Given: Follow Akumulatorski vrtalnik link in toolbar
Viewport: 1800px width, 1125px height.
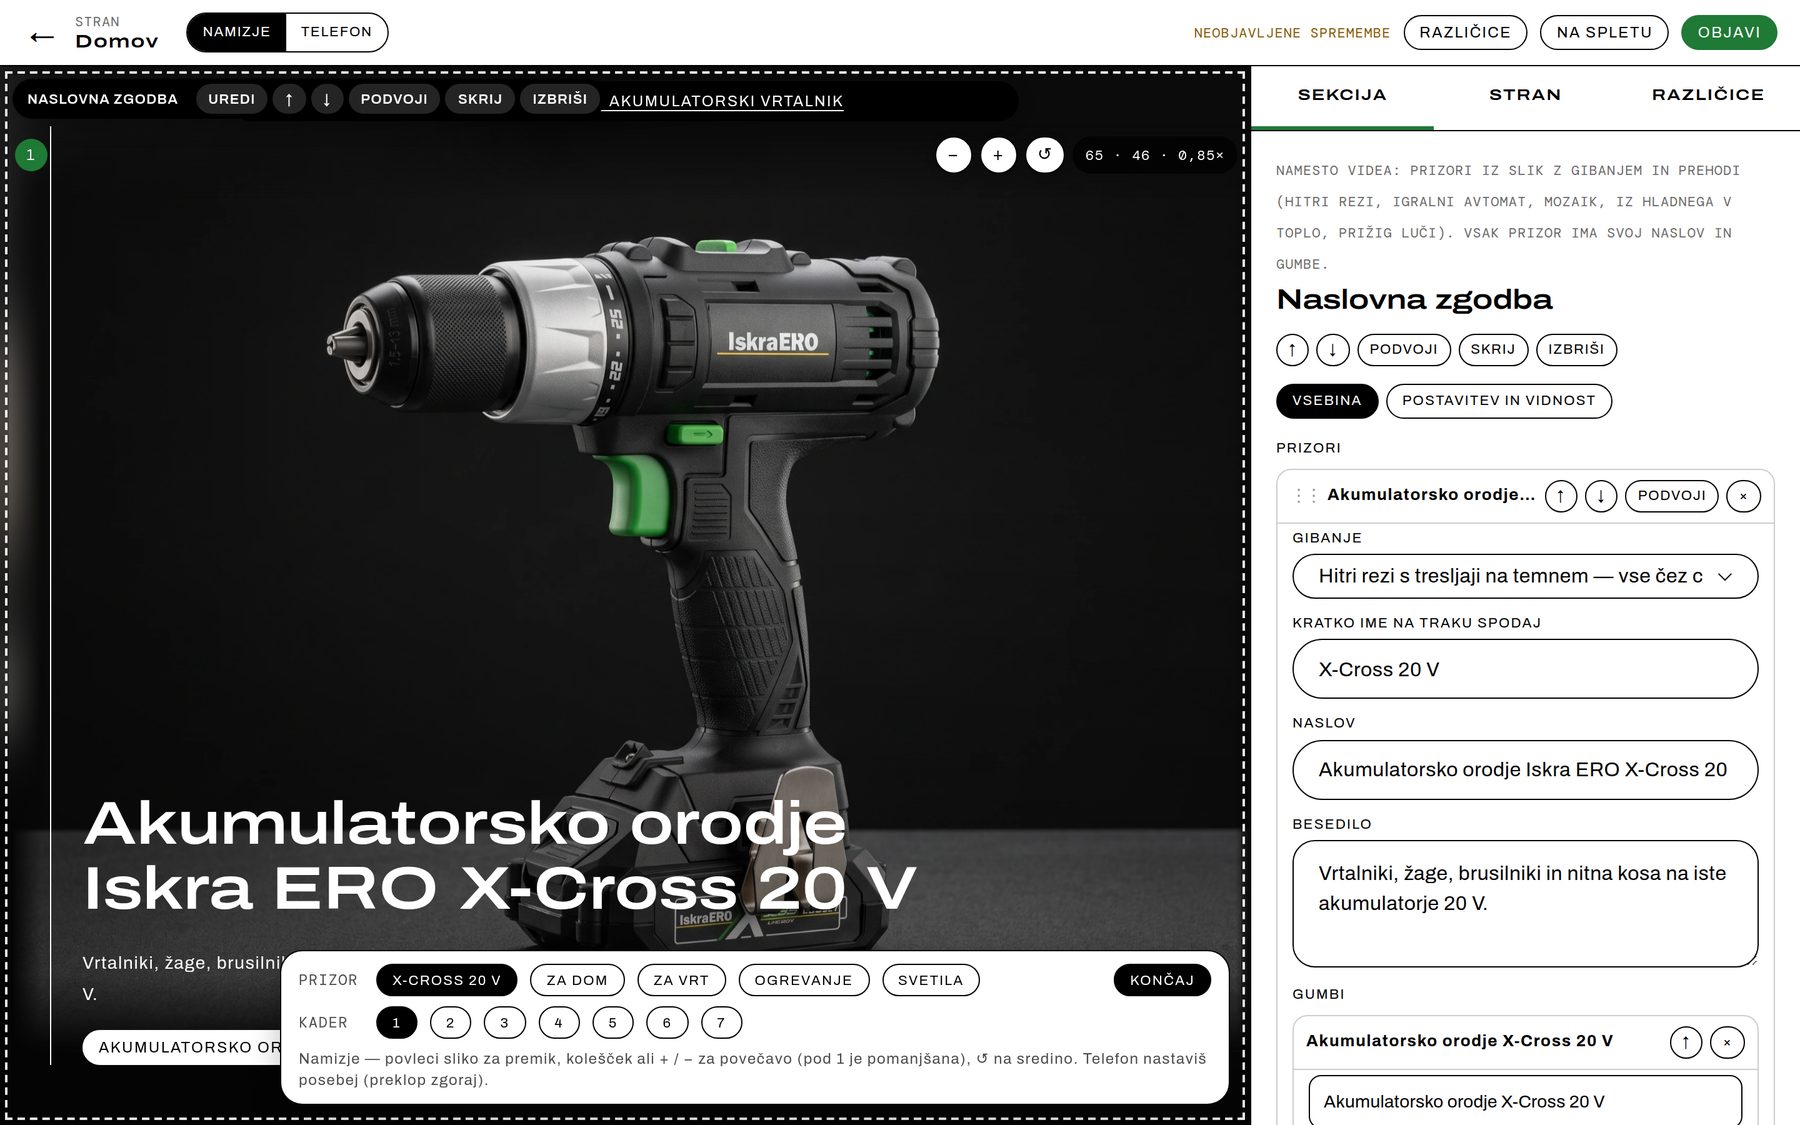Looking at the screenshot, I should (726, 101).
